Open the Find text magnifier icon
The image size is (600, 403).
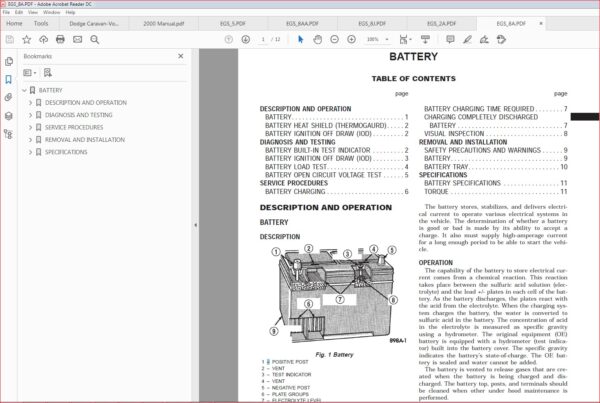point(95,39)
